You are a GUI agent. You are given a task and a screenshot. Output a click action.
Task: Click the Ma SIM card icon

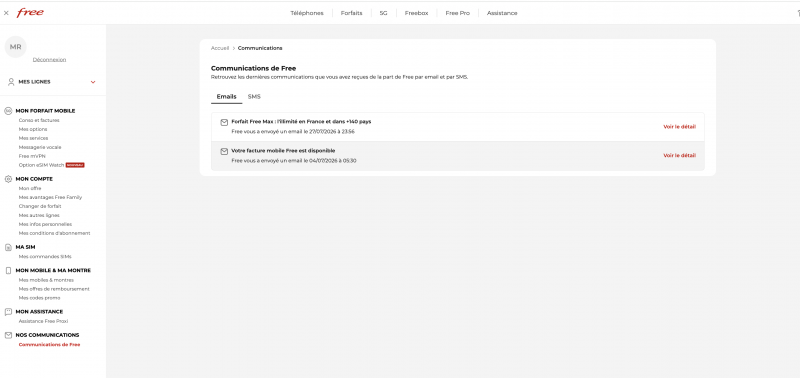tap(8, 247)
